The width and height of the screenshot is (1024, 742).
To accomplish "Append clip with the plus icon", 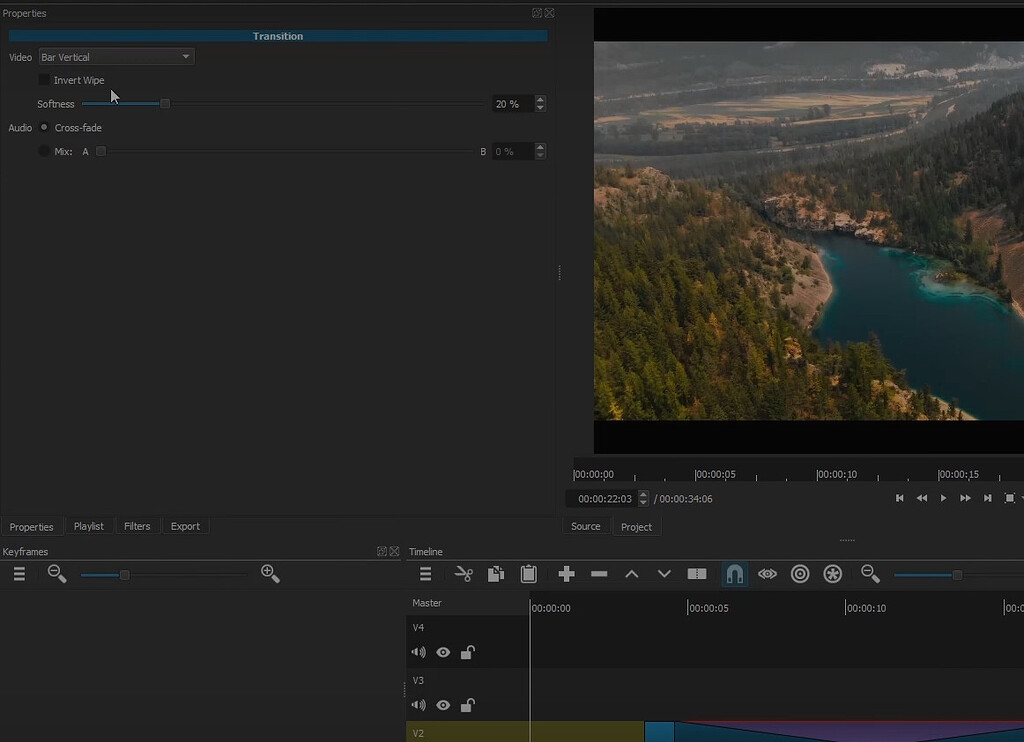I will click(566, 574).
